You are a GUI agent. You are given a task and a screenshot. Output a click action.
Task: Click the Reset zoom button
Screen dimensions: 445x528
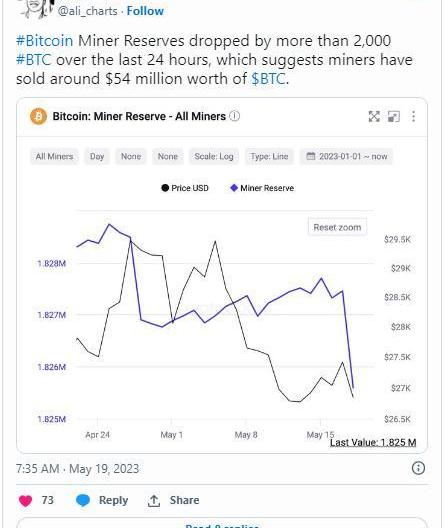point(337,227)
